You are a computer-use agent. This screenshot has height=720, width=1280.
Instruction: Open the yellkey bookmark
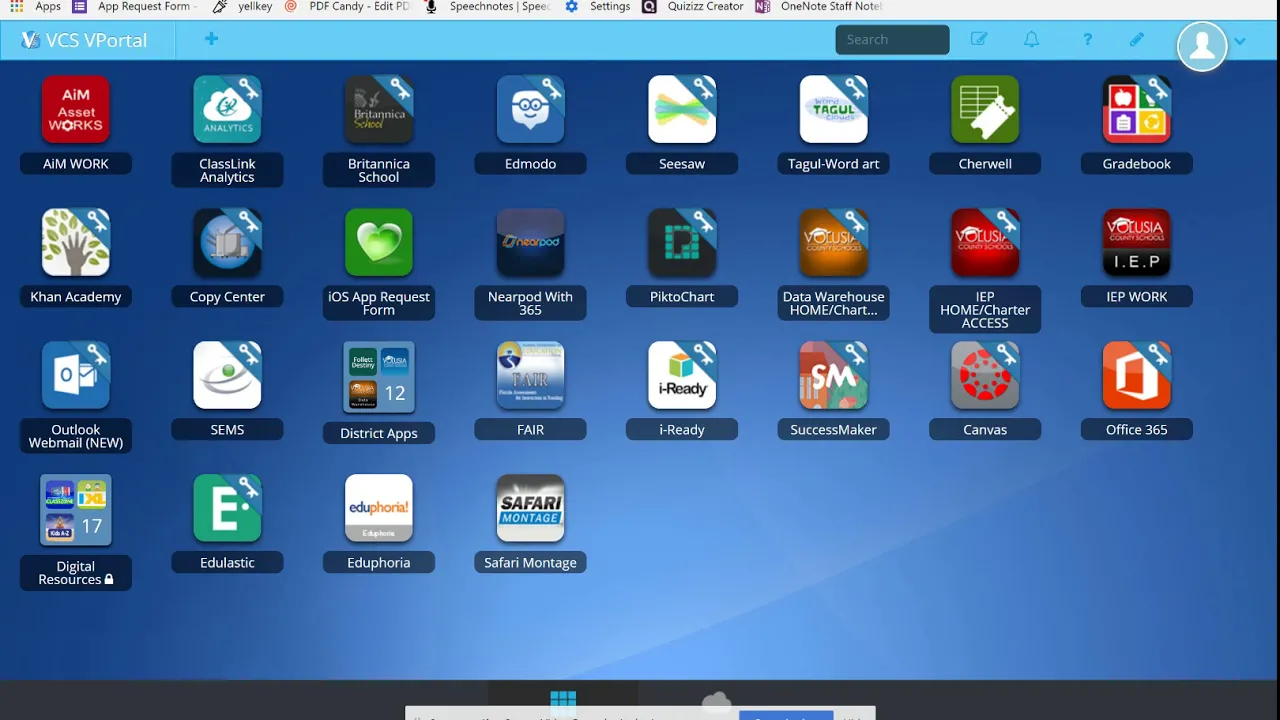pyautogui.click(x=243, y=6)
